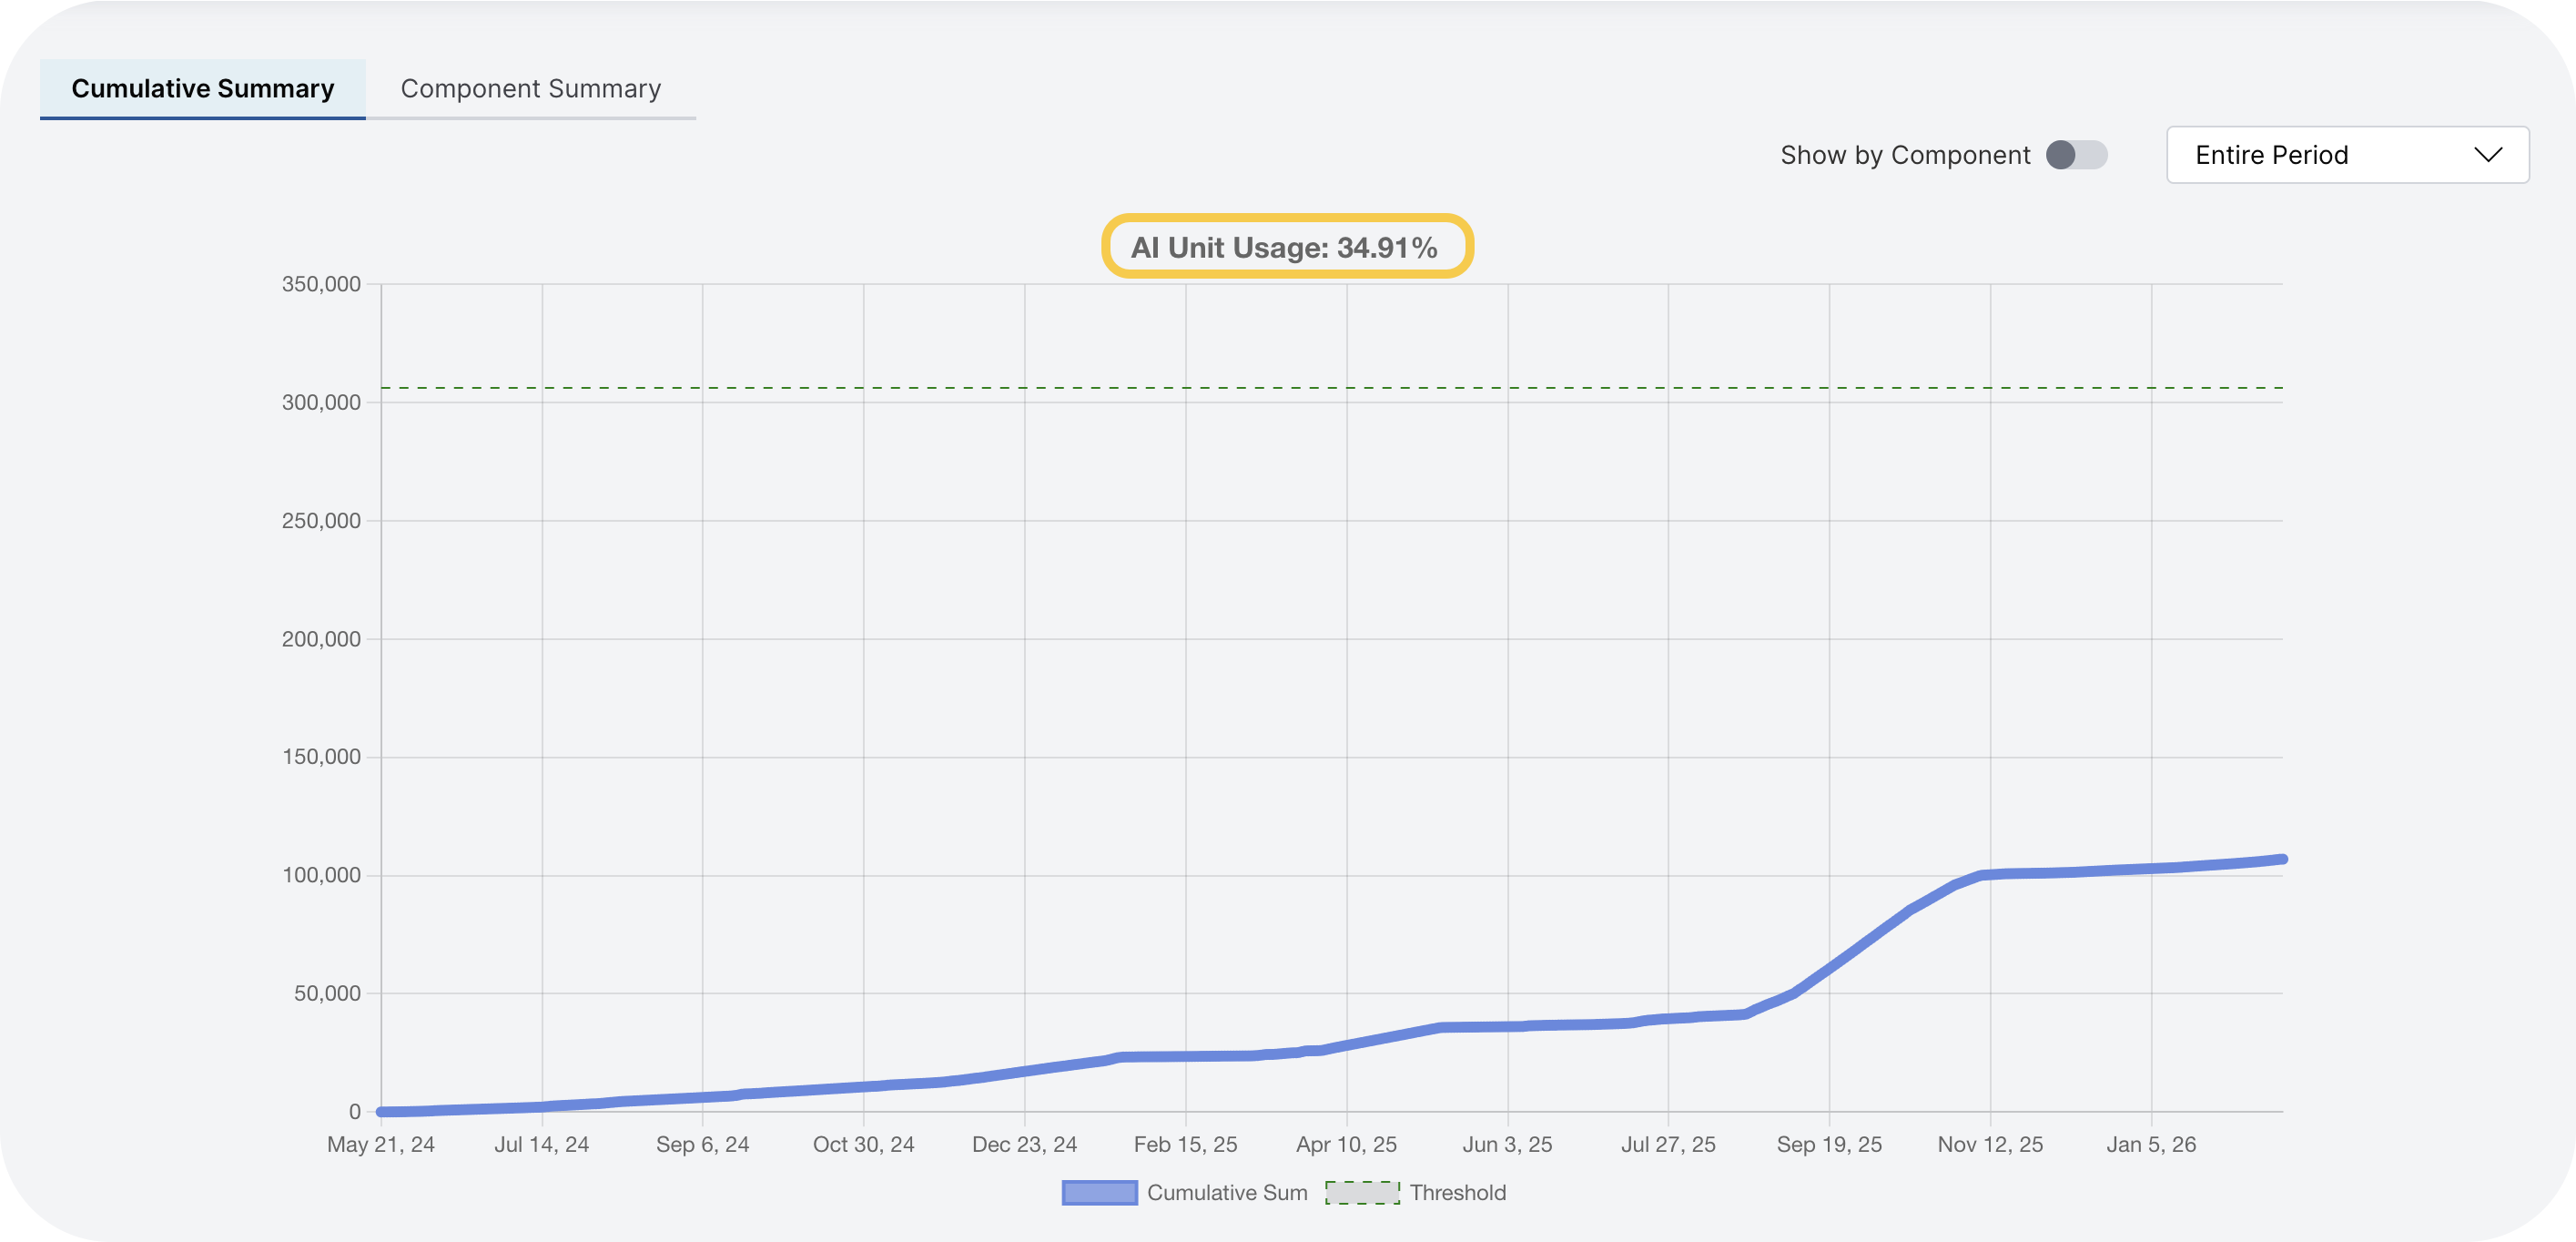
Task: Click the Nov 12, 25 axis label
Action: click(1991, 1144)
